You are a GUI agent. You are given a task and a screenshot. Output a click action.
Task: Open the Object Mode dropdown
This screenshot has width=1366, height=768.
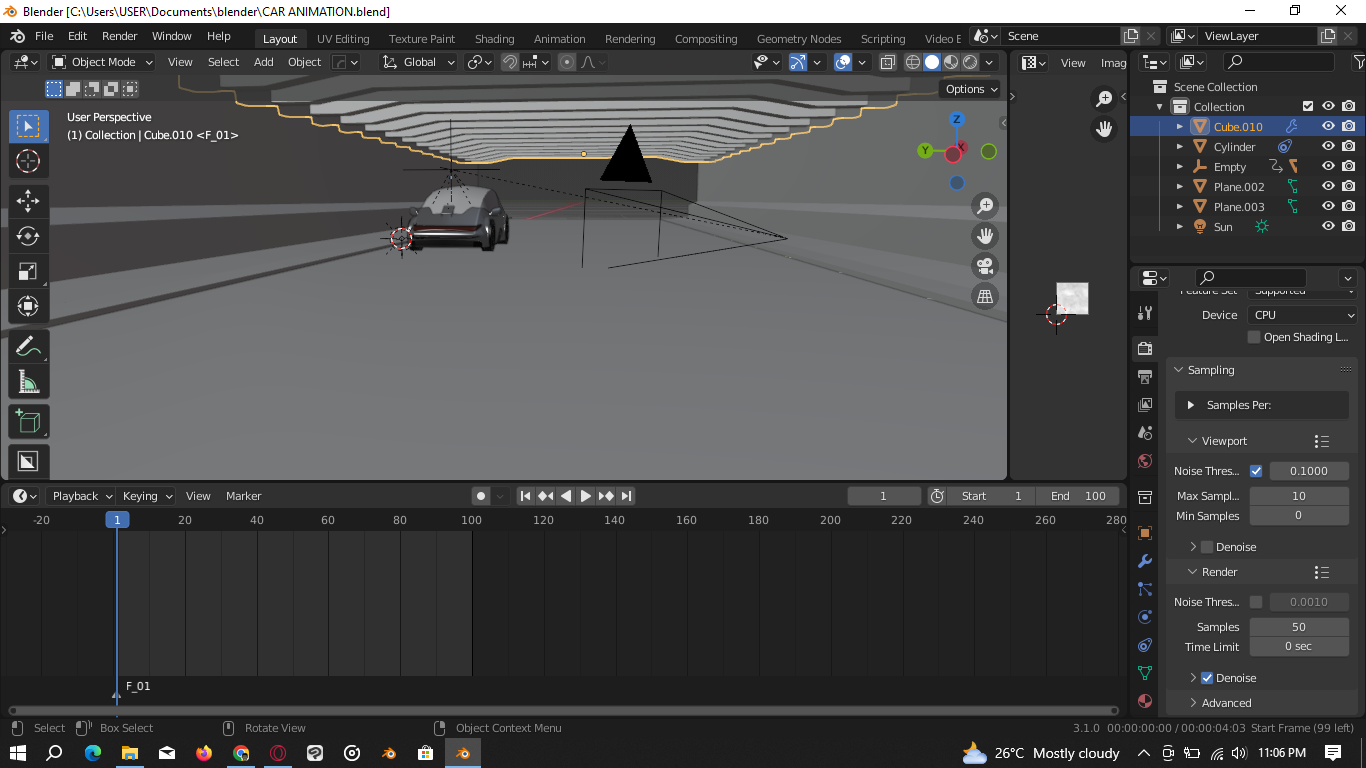click(102, 62)
